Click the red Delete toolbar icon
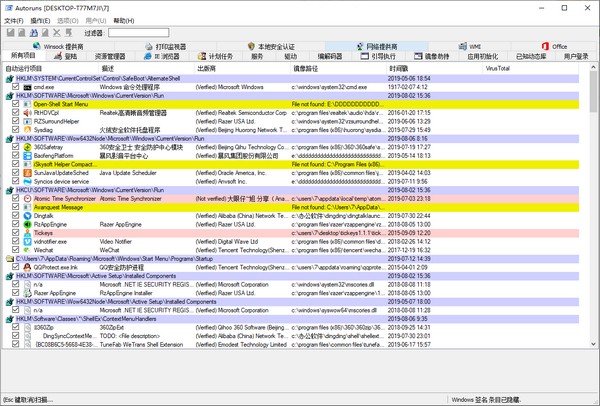The width and height of the screenshot is (600, 406). pos(58,33)
